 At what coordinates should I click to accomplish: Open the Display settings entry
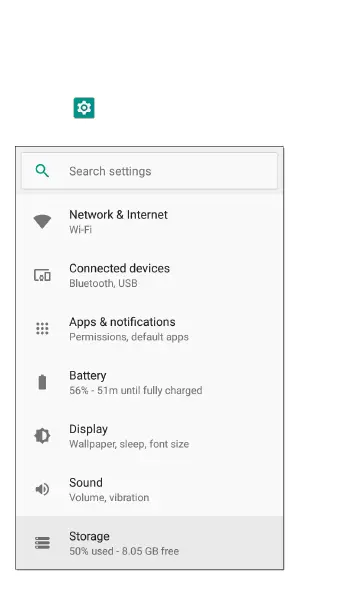[x=149, y=436]
